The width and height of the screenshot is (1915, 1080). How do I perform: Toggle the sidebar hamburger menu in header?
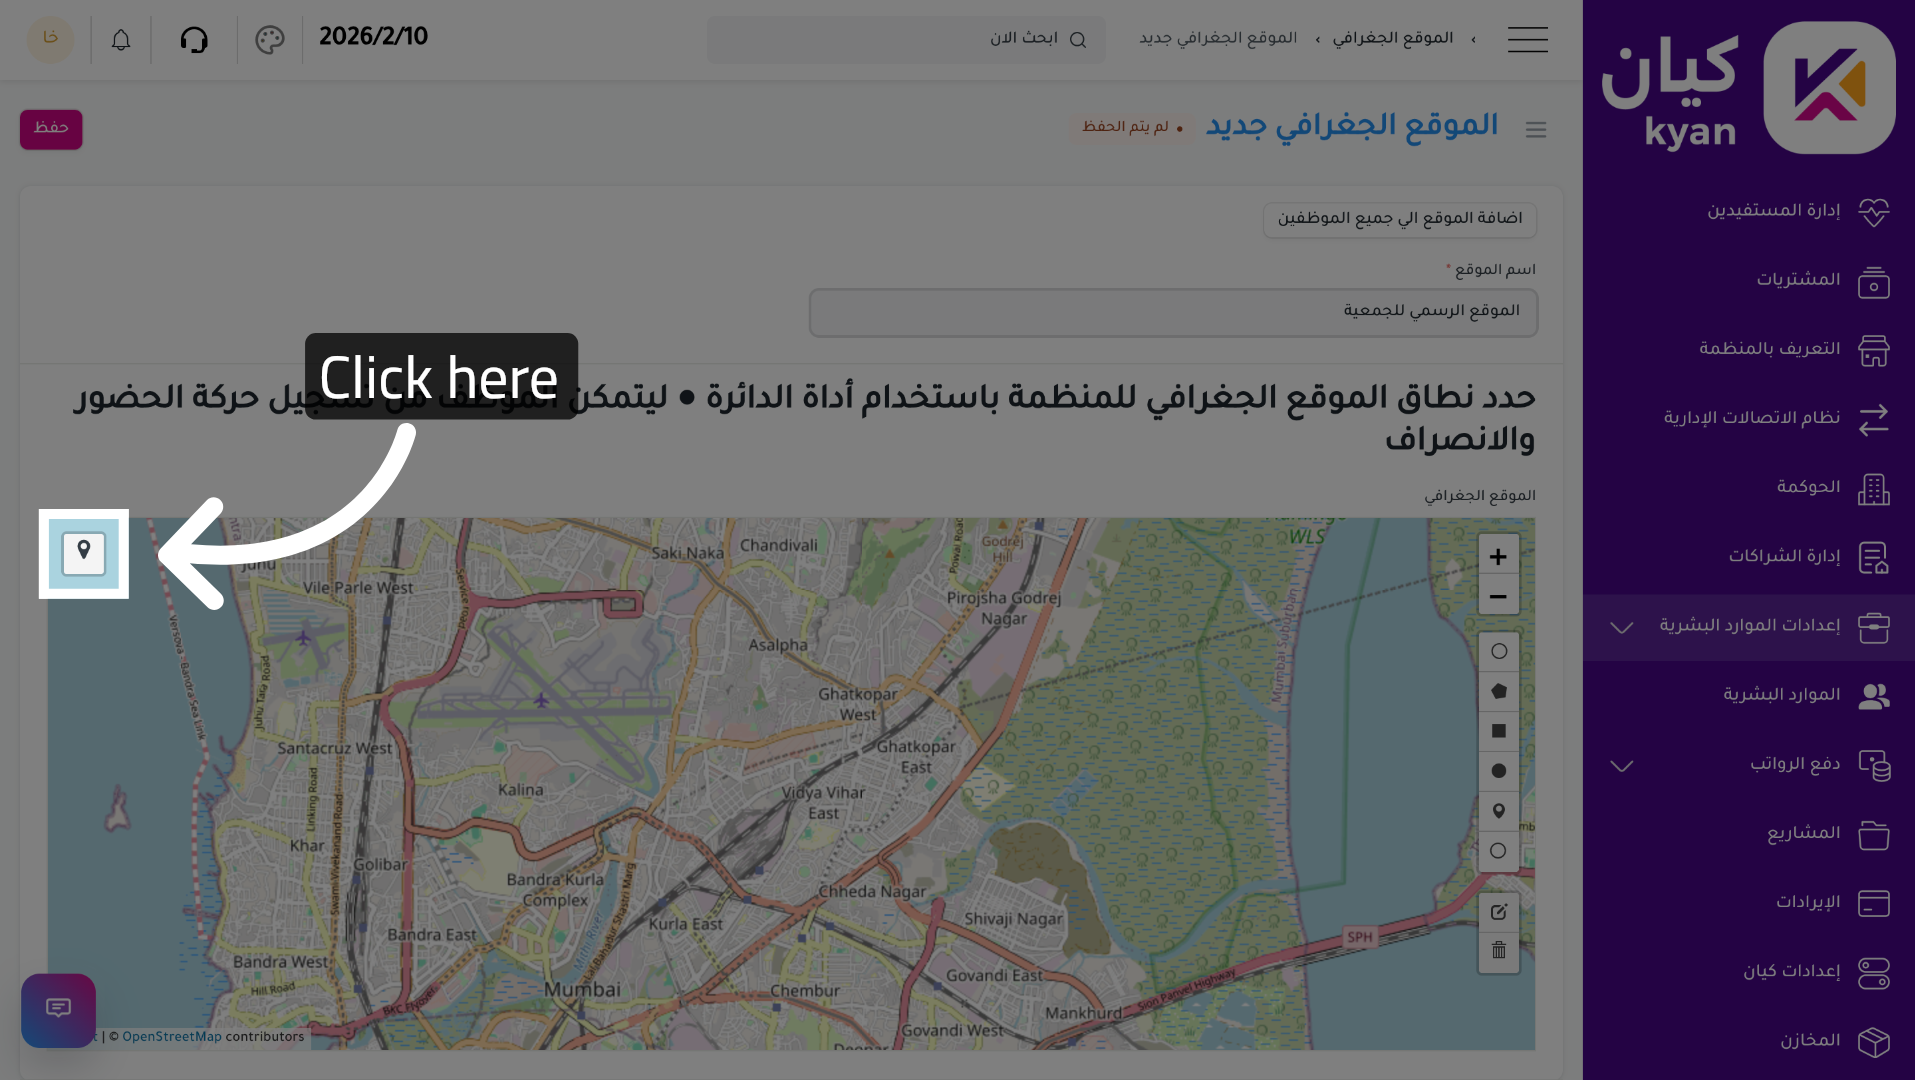click(1527, 40)
